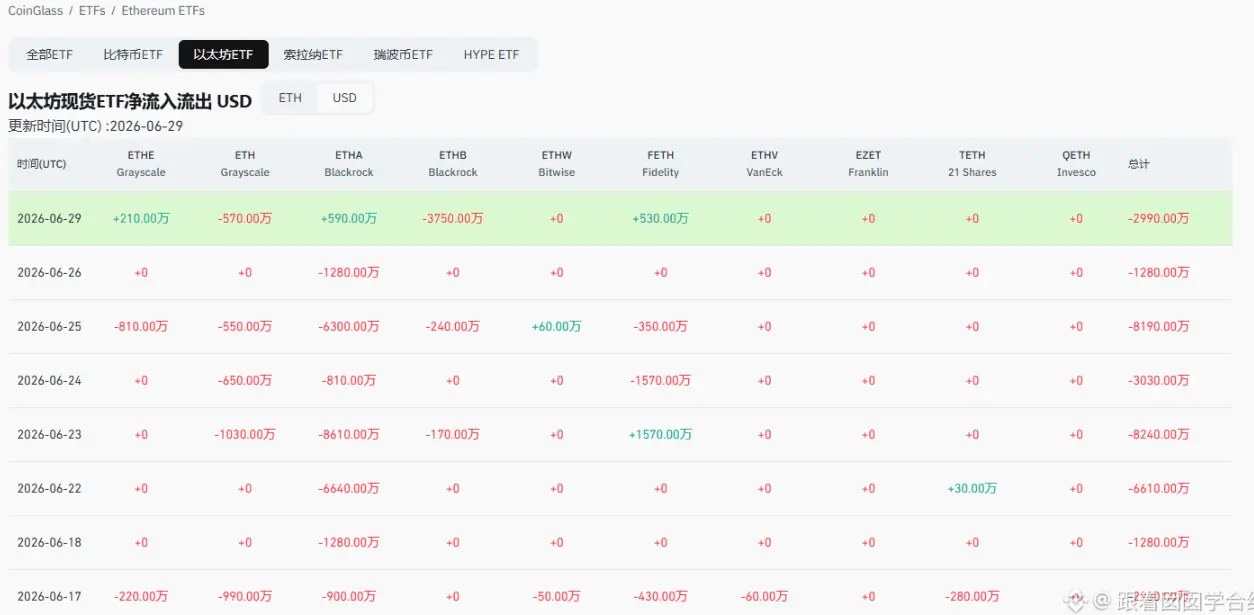The width and height of the screenshot is (1254, 615).
Task: Click the -650.00万 ETH value
Action: [245, 380]
